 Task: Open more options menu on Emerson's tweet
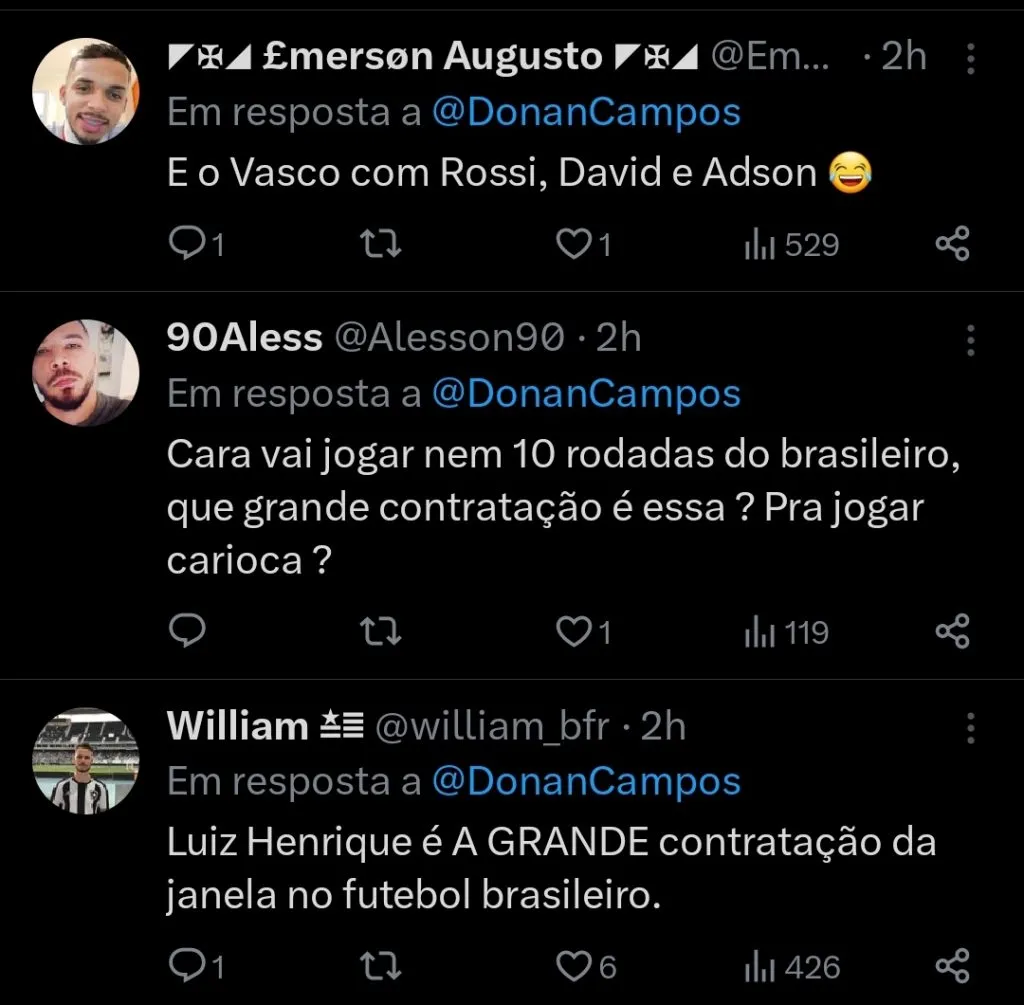(x=969, y=60)
